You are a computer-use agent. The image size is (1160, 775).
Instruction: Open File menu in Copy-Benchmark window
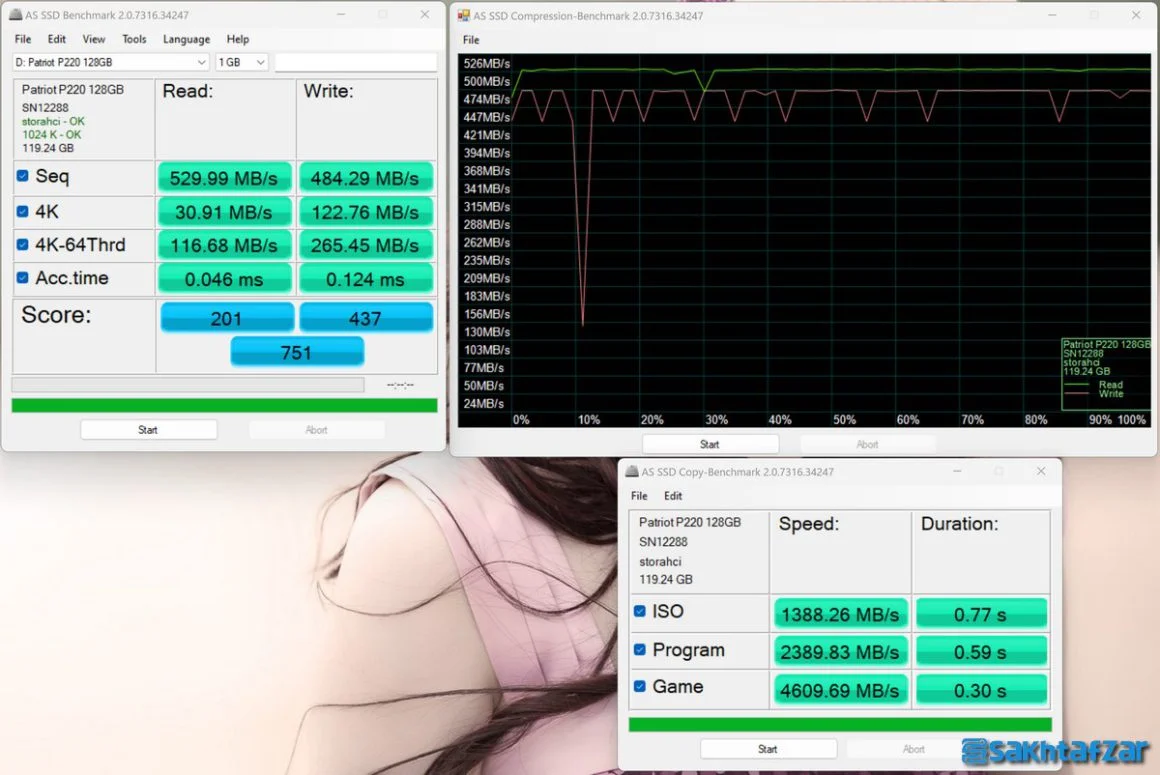pos(639,495)
